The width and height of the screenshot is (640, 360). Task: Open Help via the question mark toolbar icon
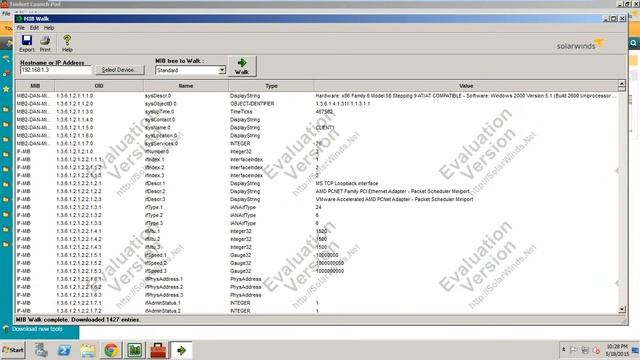pos(67,43)
